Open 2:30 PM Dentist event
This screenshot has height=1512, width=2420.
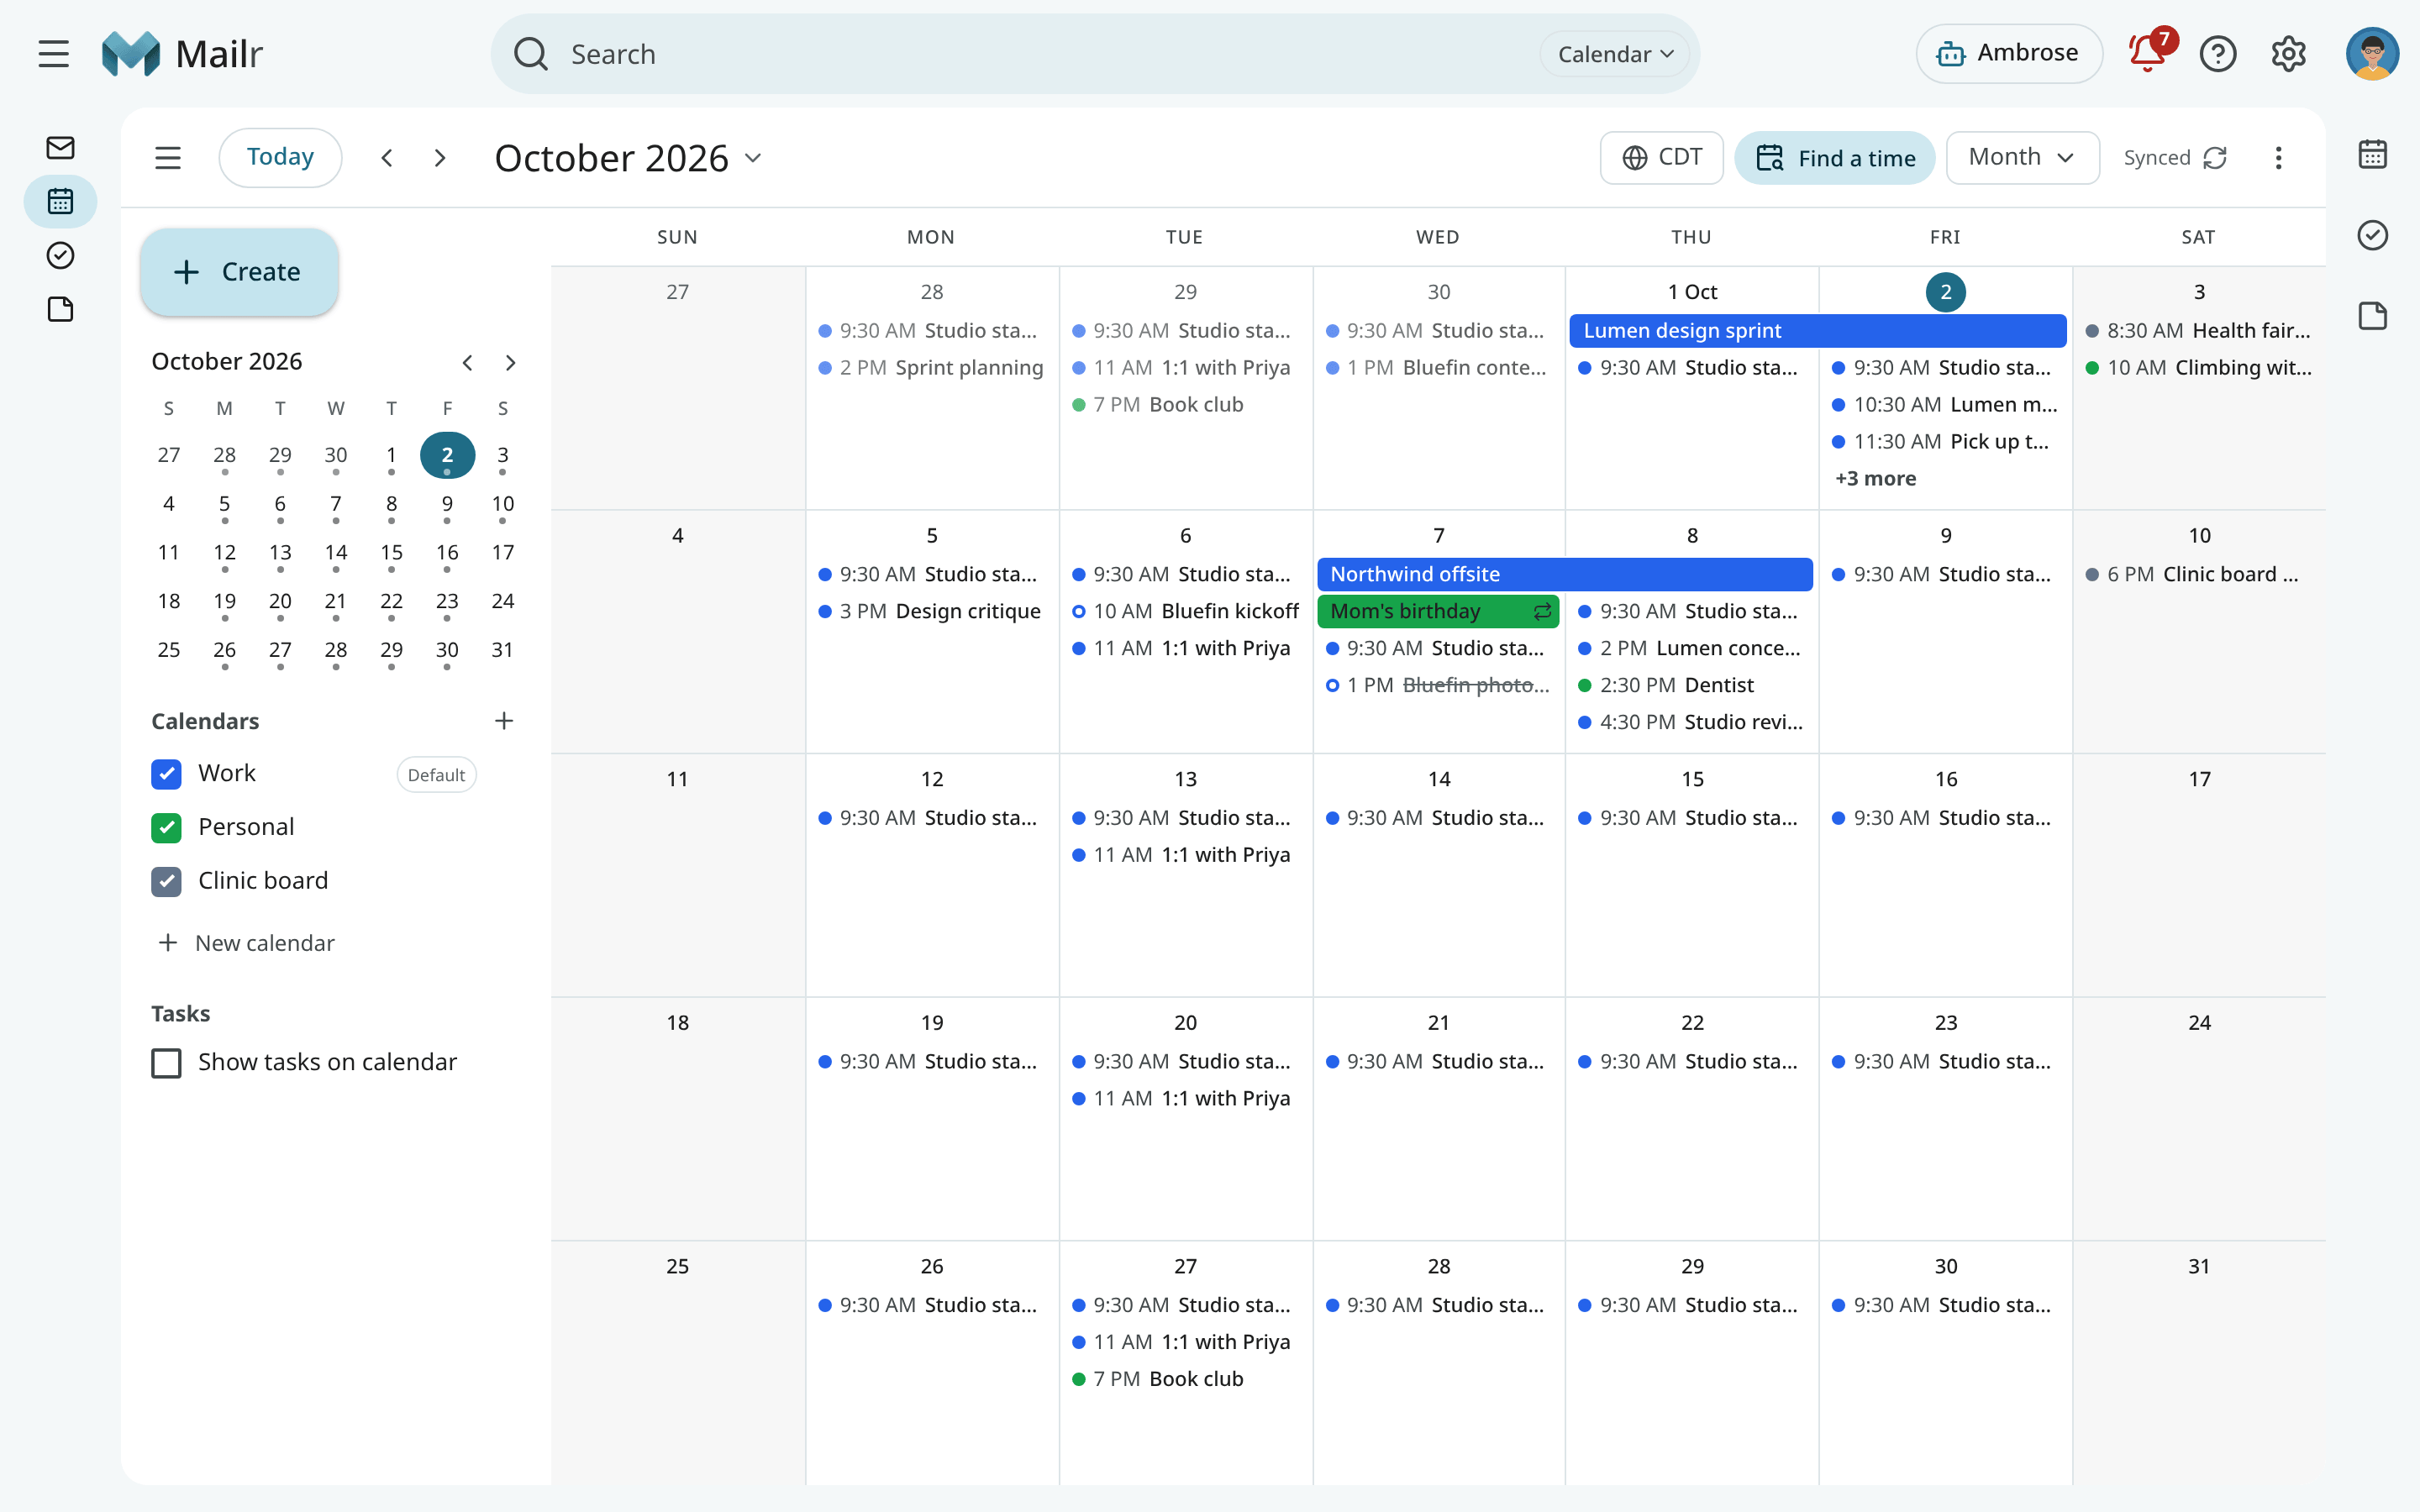tap(1691, 685)
